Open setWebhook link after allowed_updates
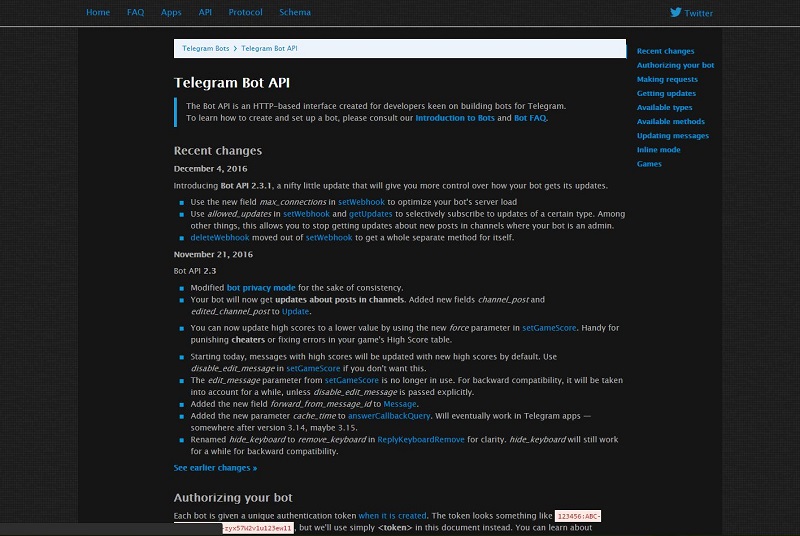The image size is (800, 536). pos(306,214)
